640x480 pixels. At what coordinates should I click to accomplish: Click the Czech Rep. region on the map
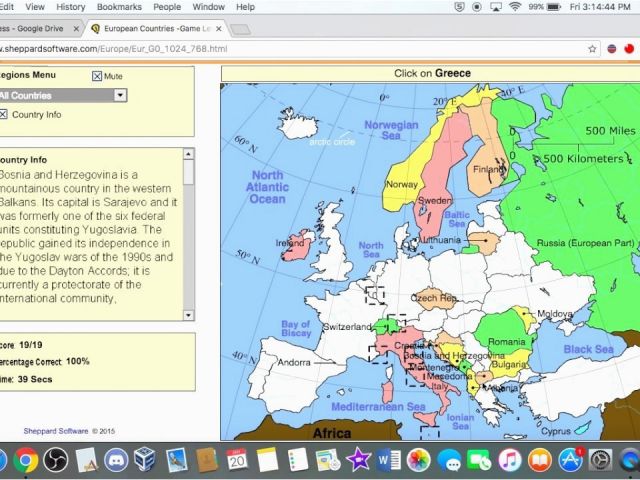(435, 300)
